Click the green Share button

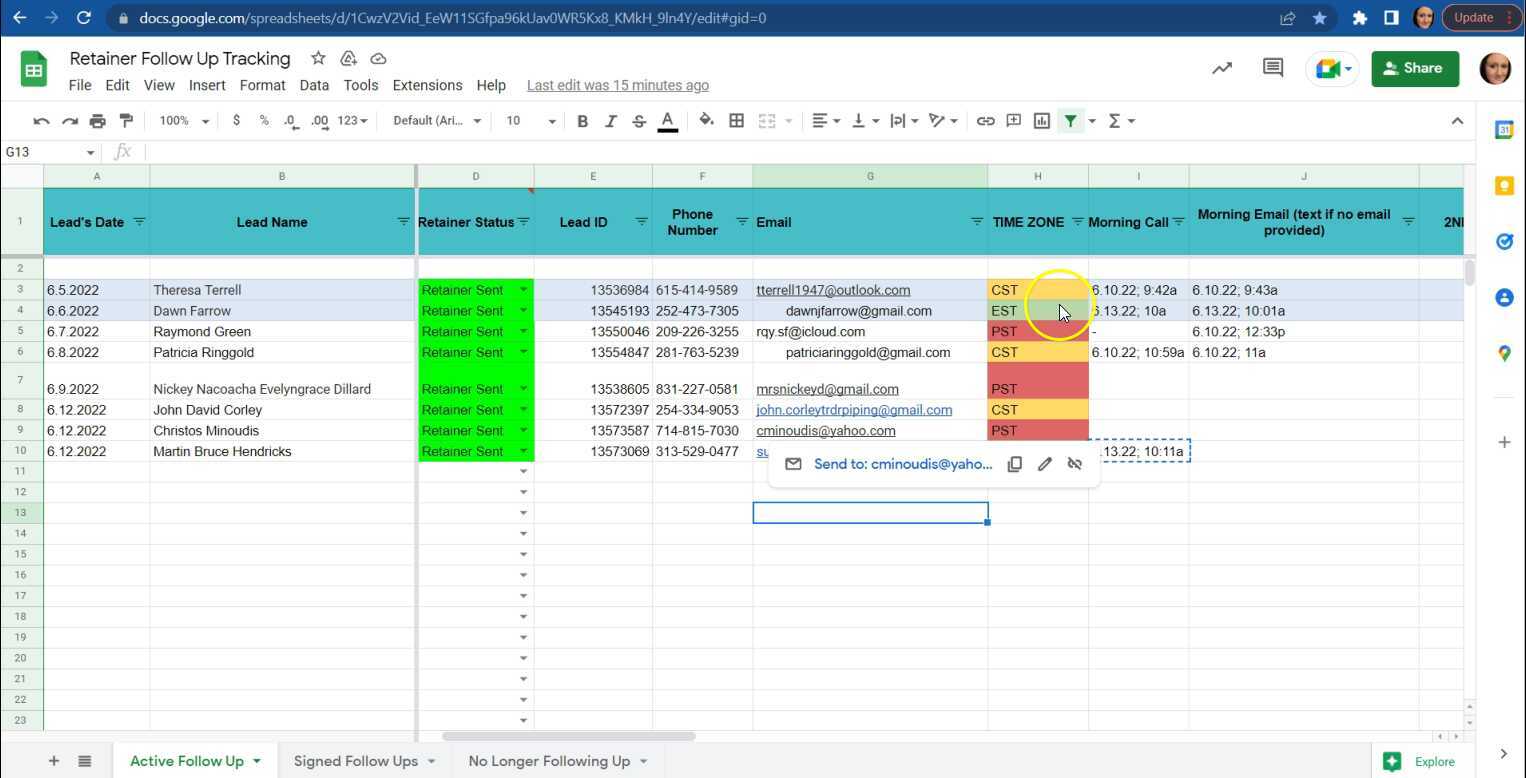(x=1414, y=68)
